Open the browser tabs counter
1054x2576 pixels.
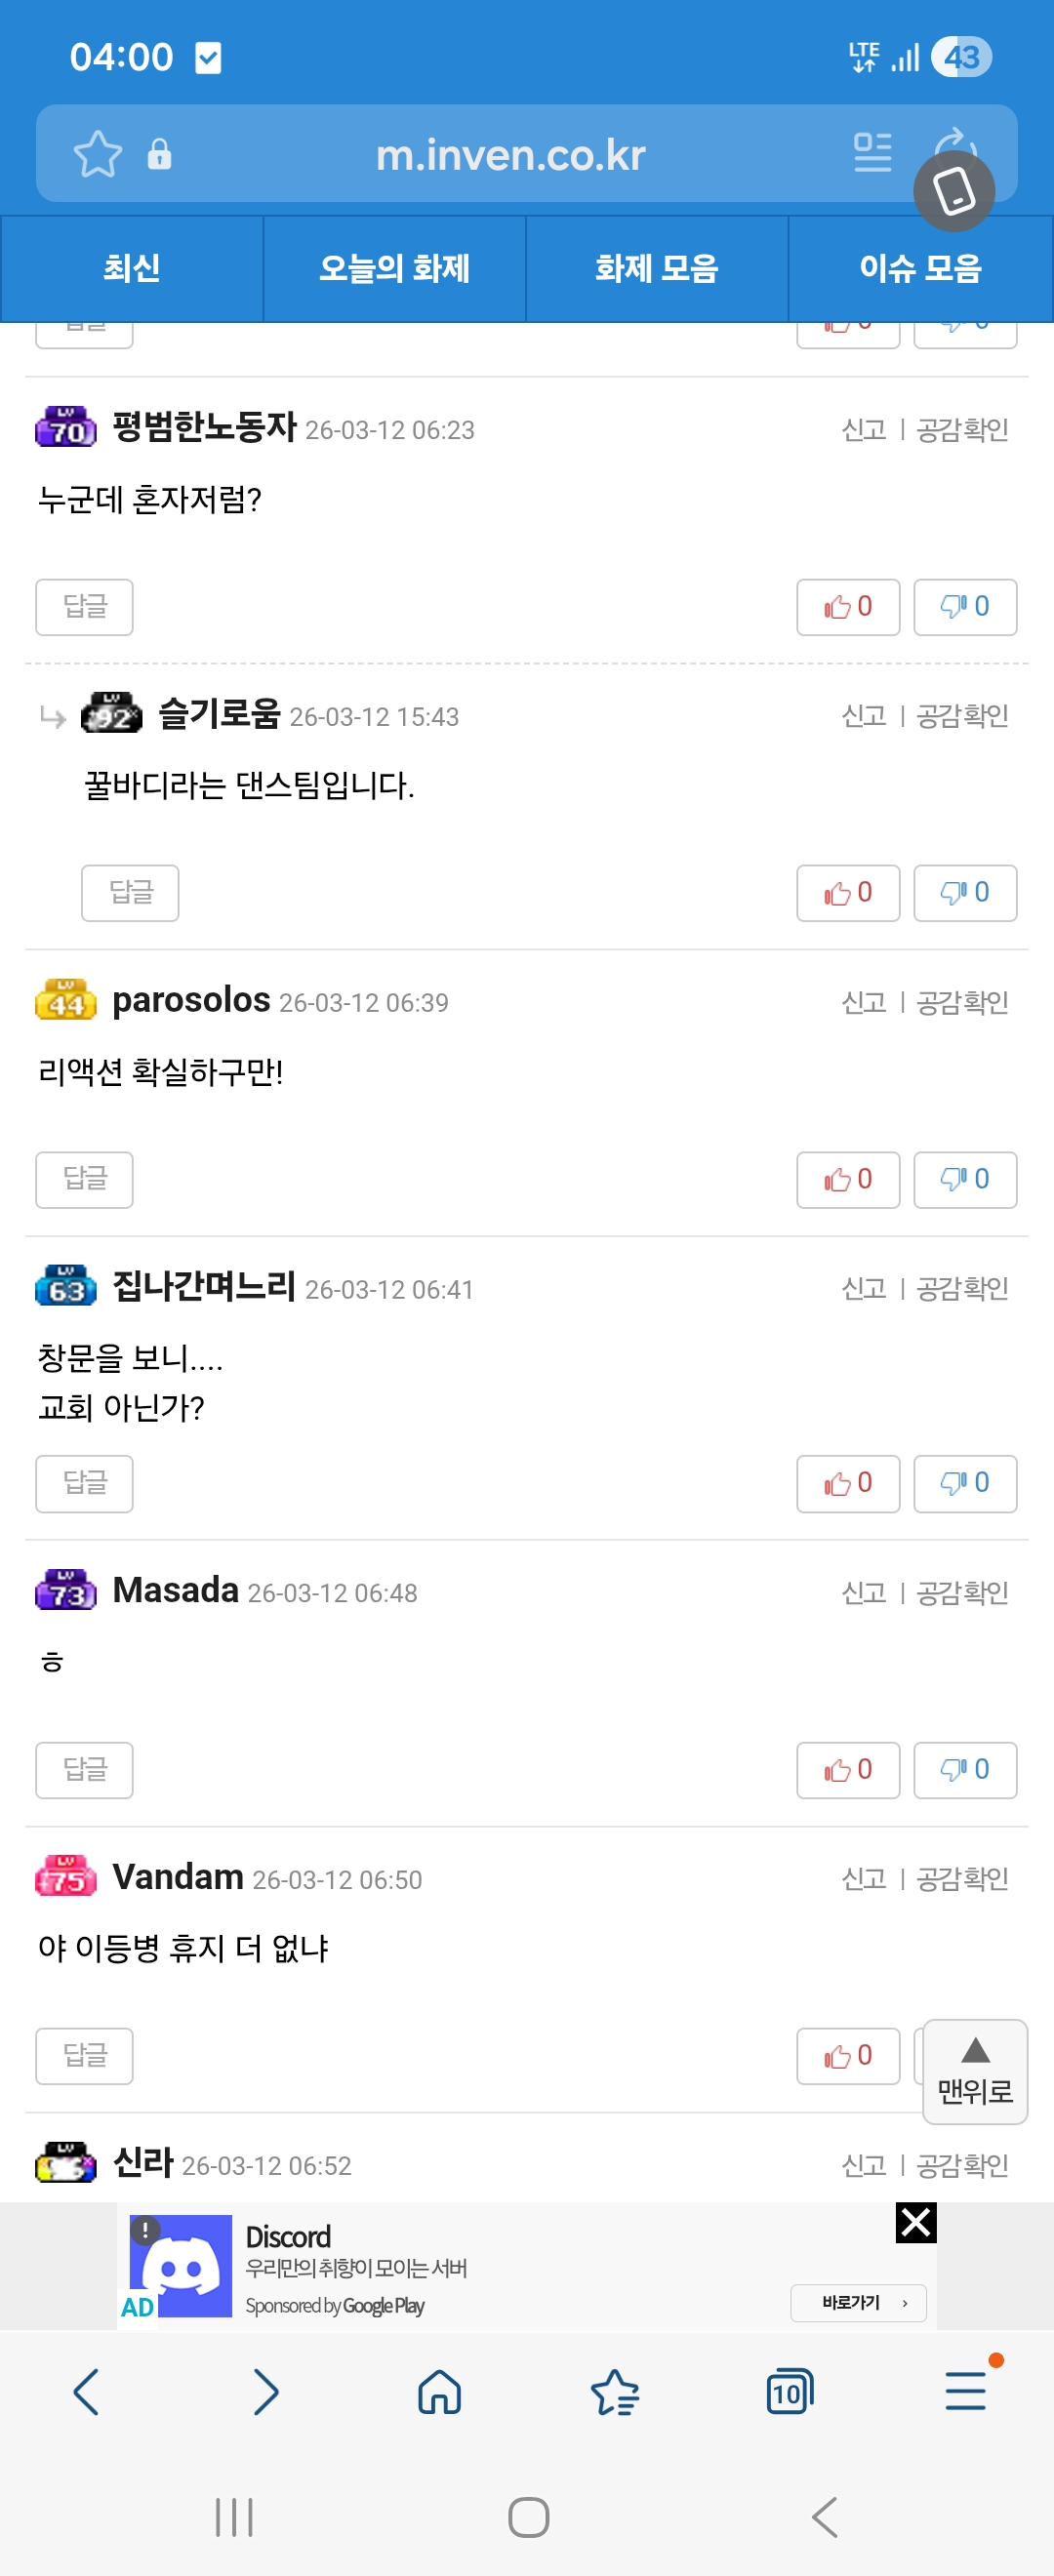[789, 2392]
